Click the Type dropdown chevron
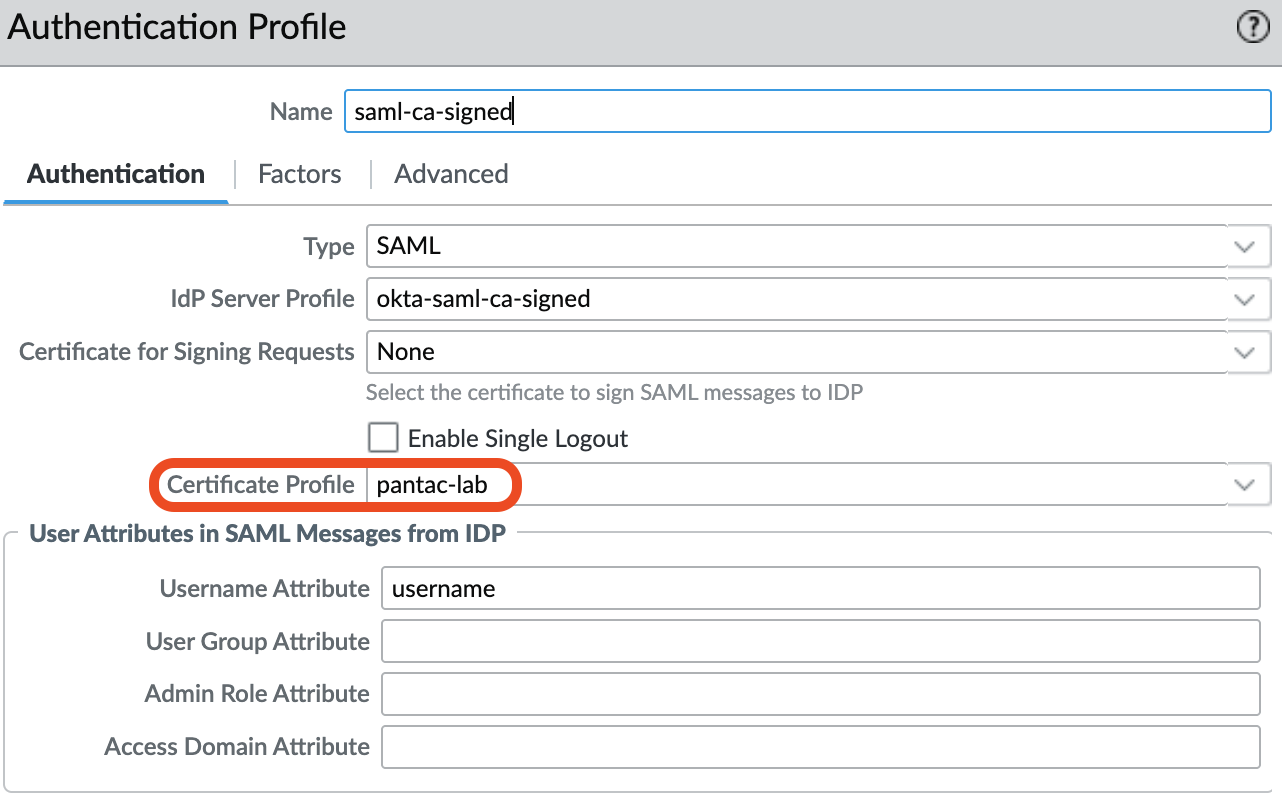This screenshot has height=798, width=1282. click(x=1245, y=246)
